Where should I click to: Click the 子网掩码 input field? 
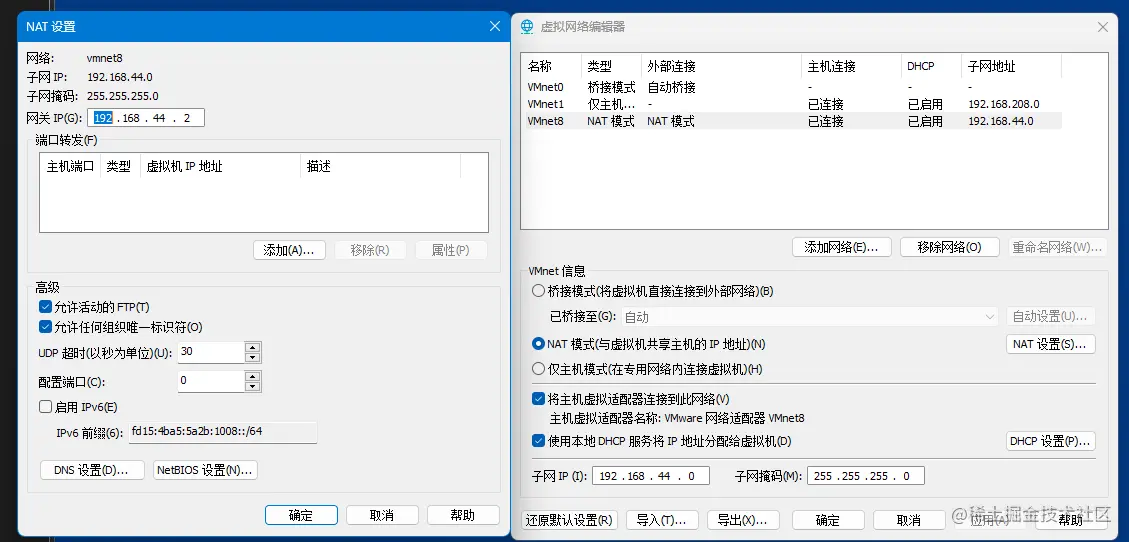click(866, 476)
